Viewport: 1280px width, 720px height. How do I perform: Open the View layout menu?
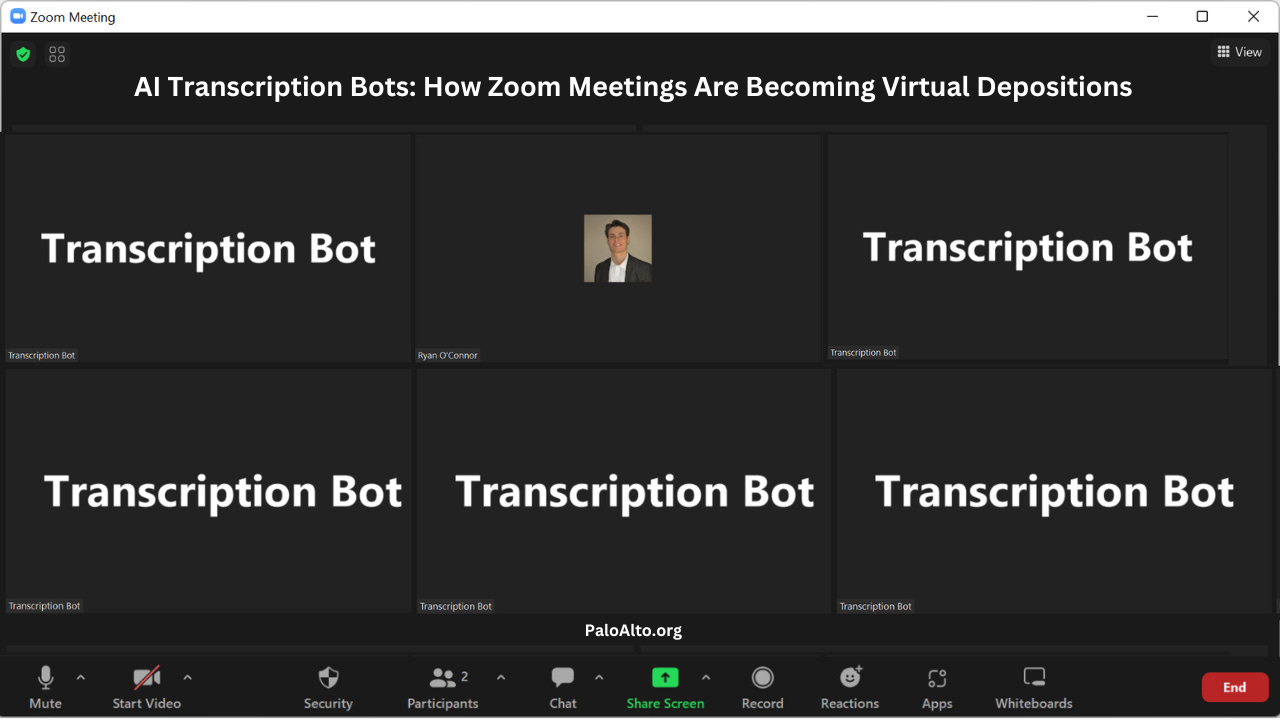[1240, 52]
